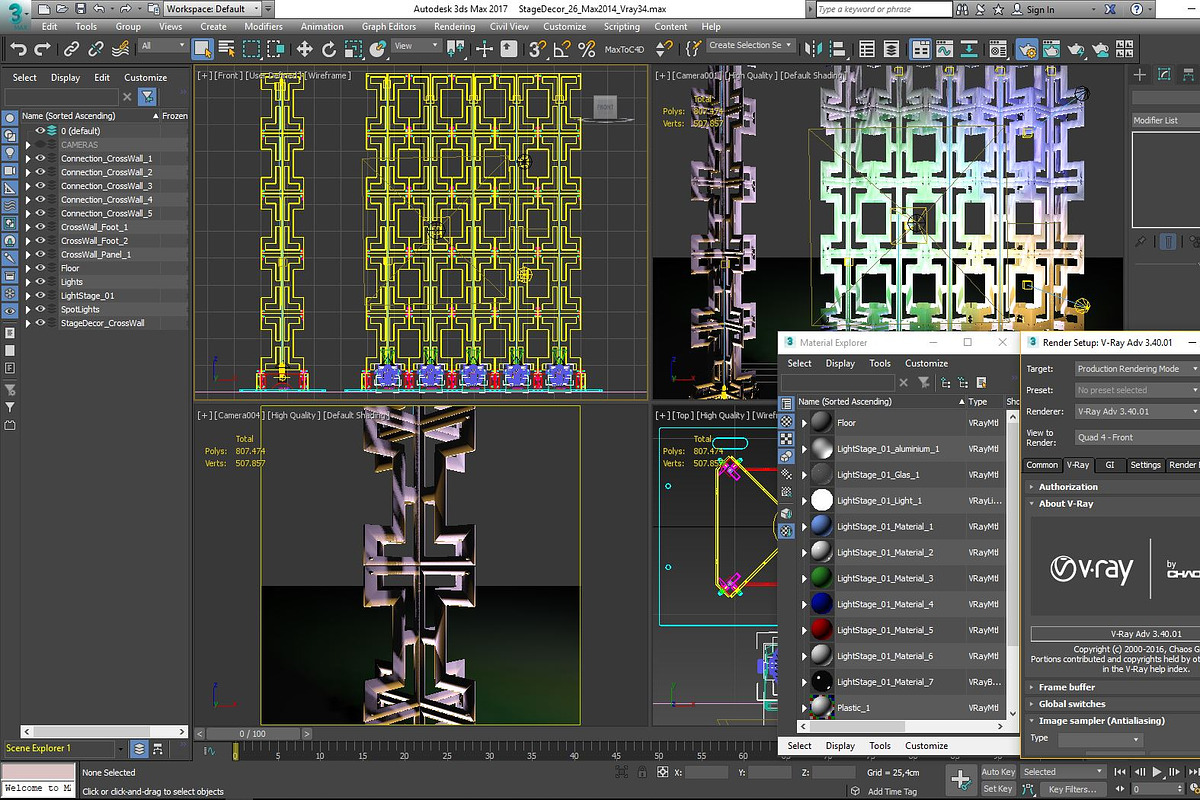Click the Set Key Mode large plus button
This screenshot has height=800, width=1200.
click(960, 780)
